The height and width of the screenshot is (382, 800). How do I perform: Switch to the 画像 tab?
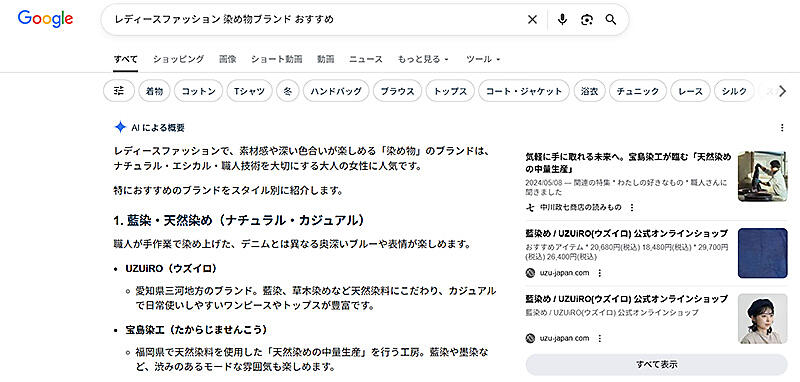tap(228, 59)
